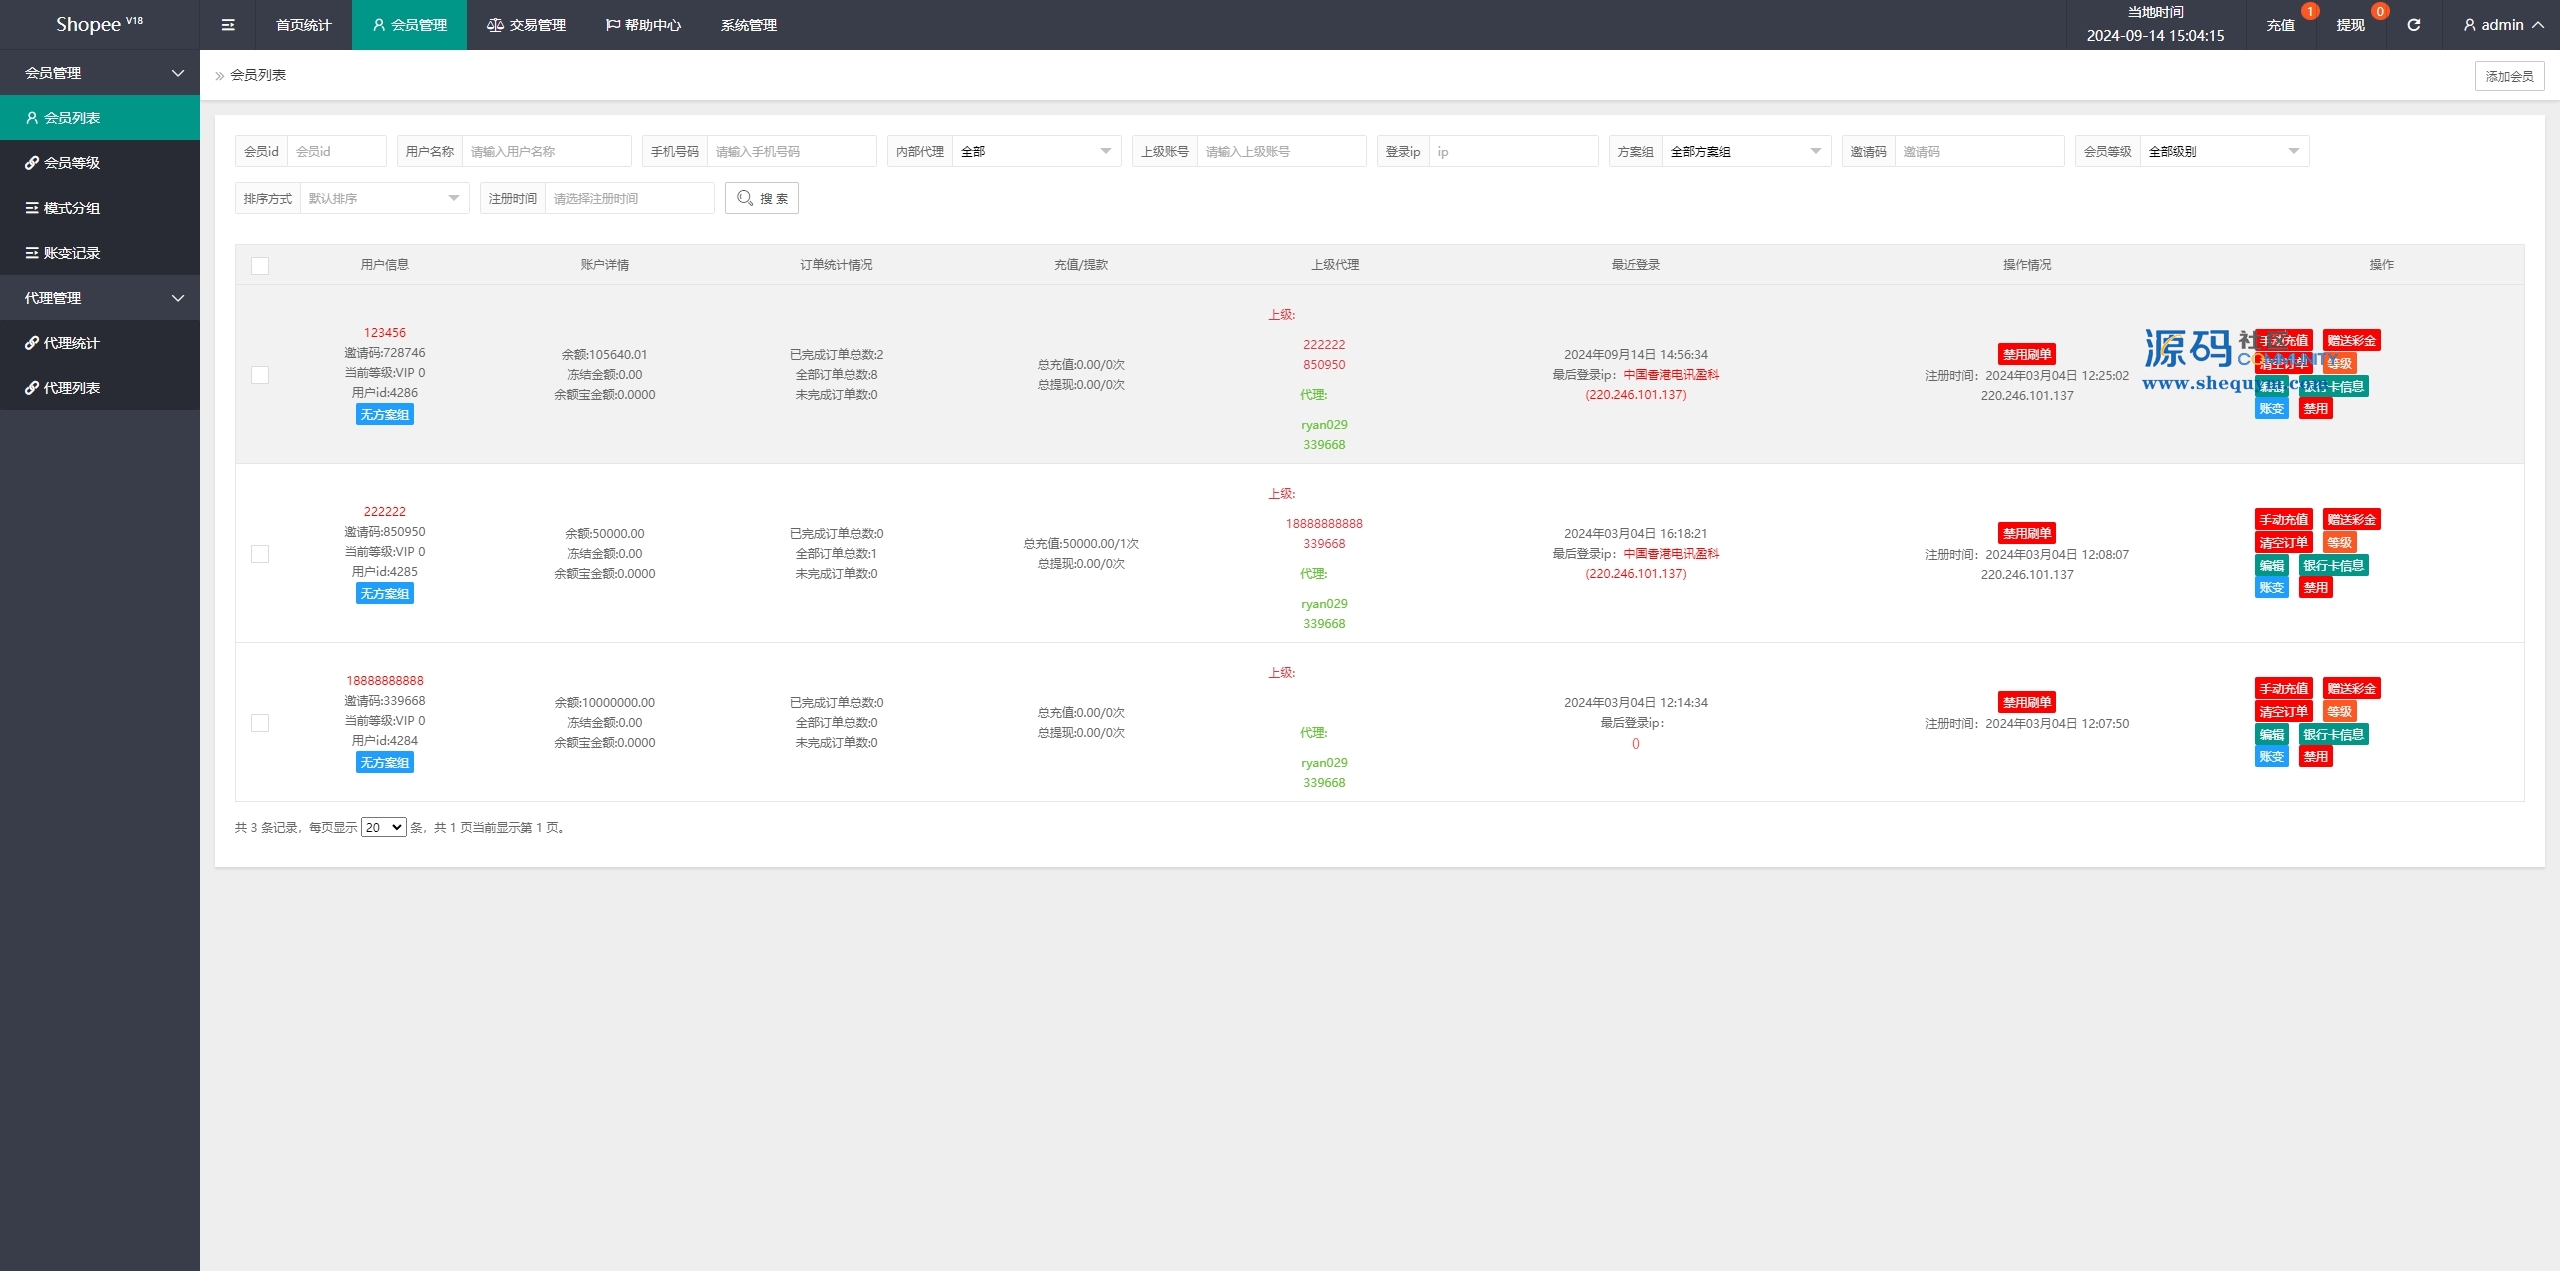Collapse the 代理管理 sidebar section
The image size is (2560, 1271).
(100, 298)
